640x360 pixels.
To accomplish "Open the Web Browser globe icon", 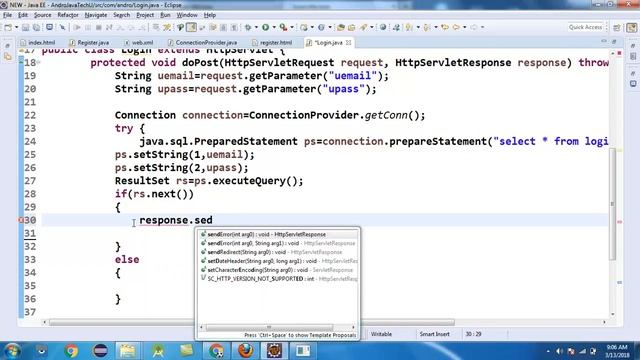I will pos(382,27).
